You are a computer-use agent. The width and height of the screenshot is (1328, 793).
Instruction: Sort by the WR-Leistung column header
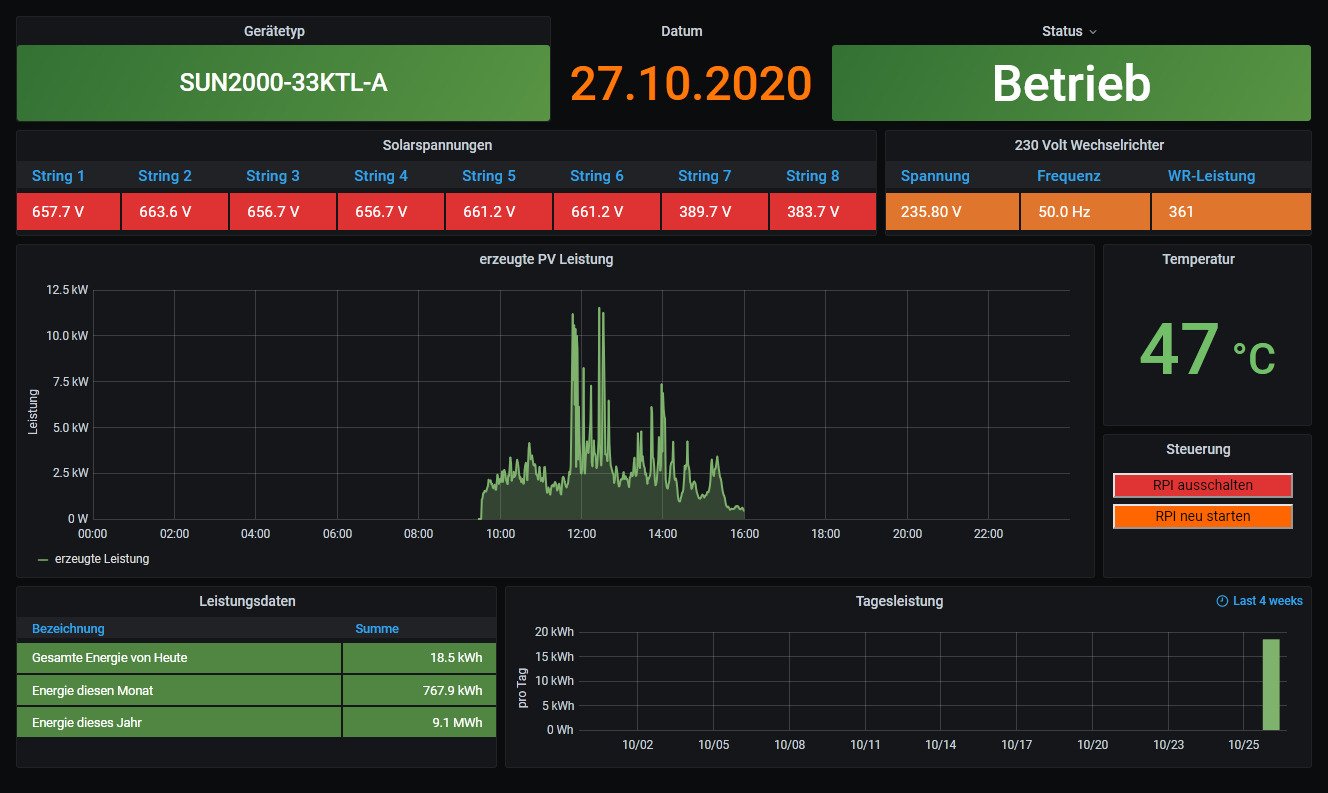(1211, 176)
